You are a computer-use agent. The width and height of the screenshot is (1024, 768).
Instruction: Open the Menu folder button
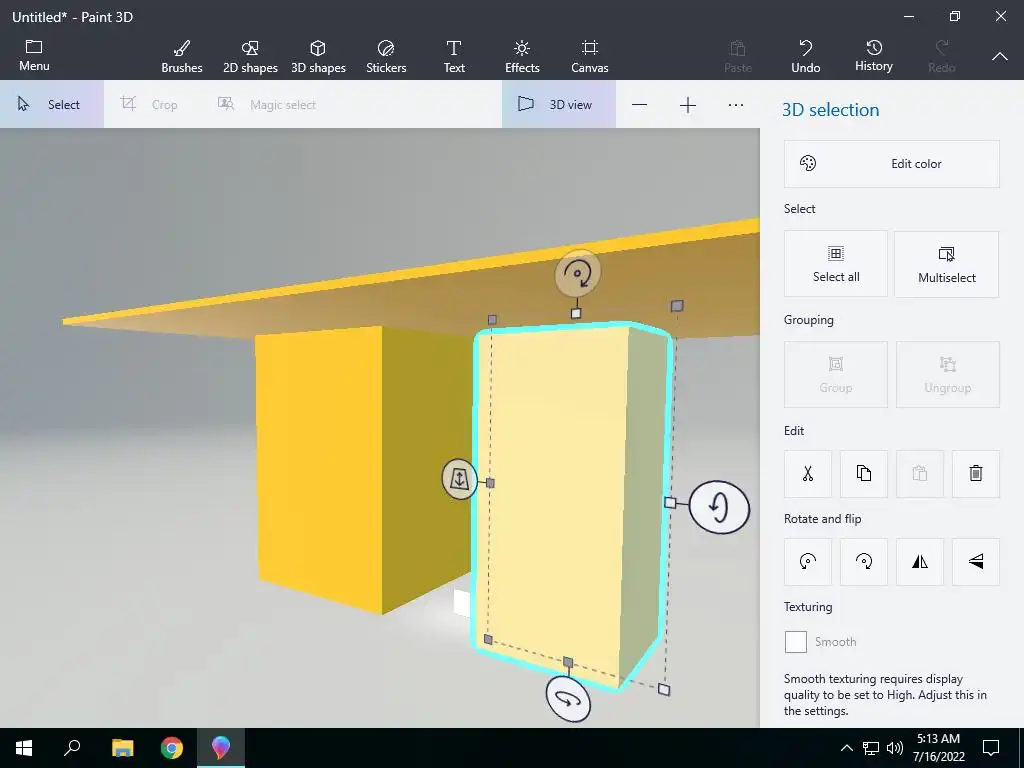tap(34, 56)
